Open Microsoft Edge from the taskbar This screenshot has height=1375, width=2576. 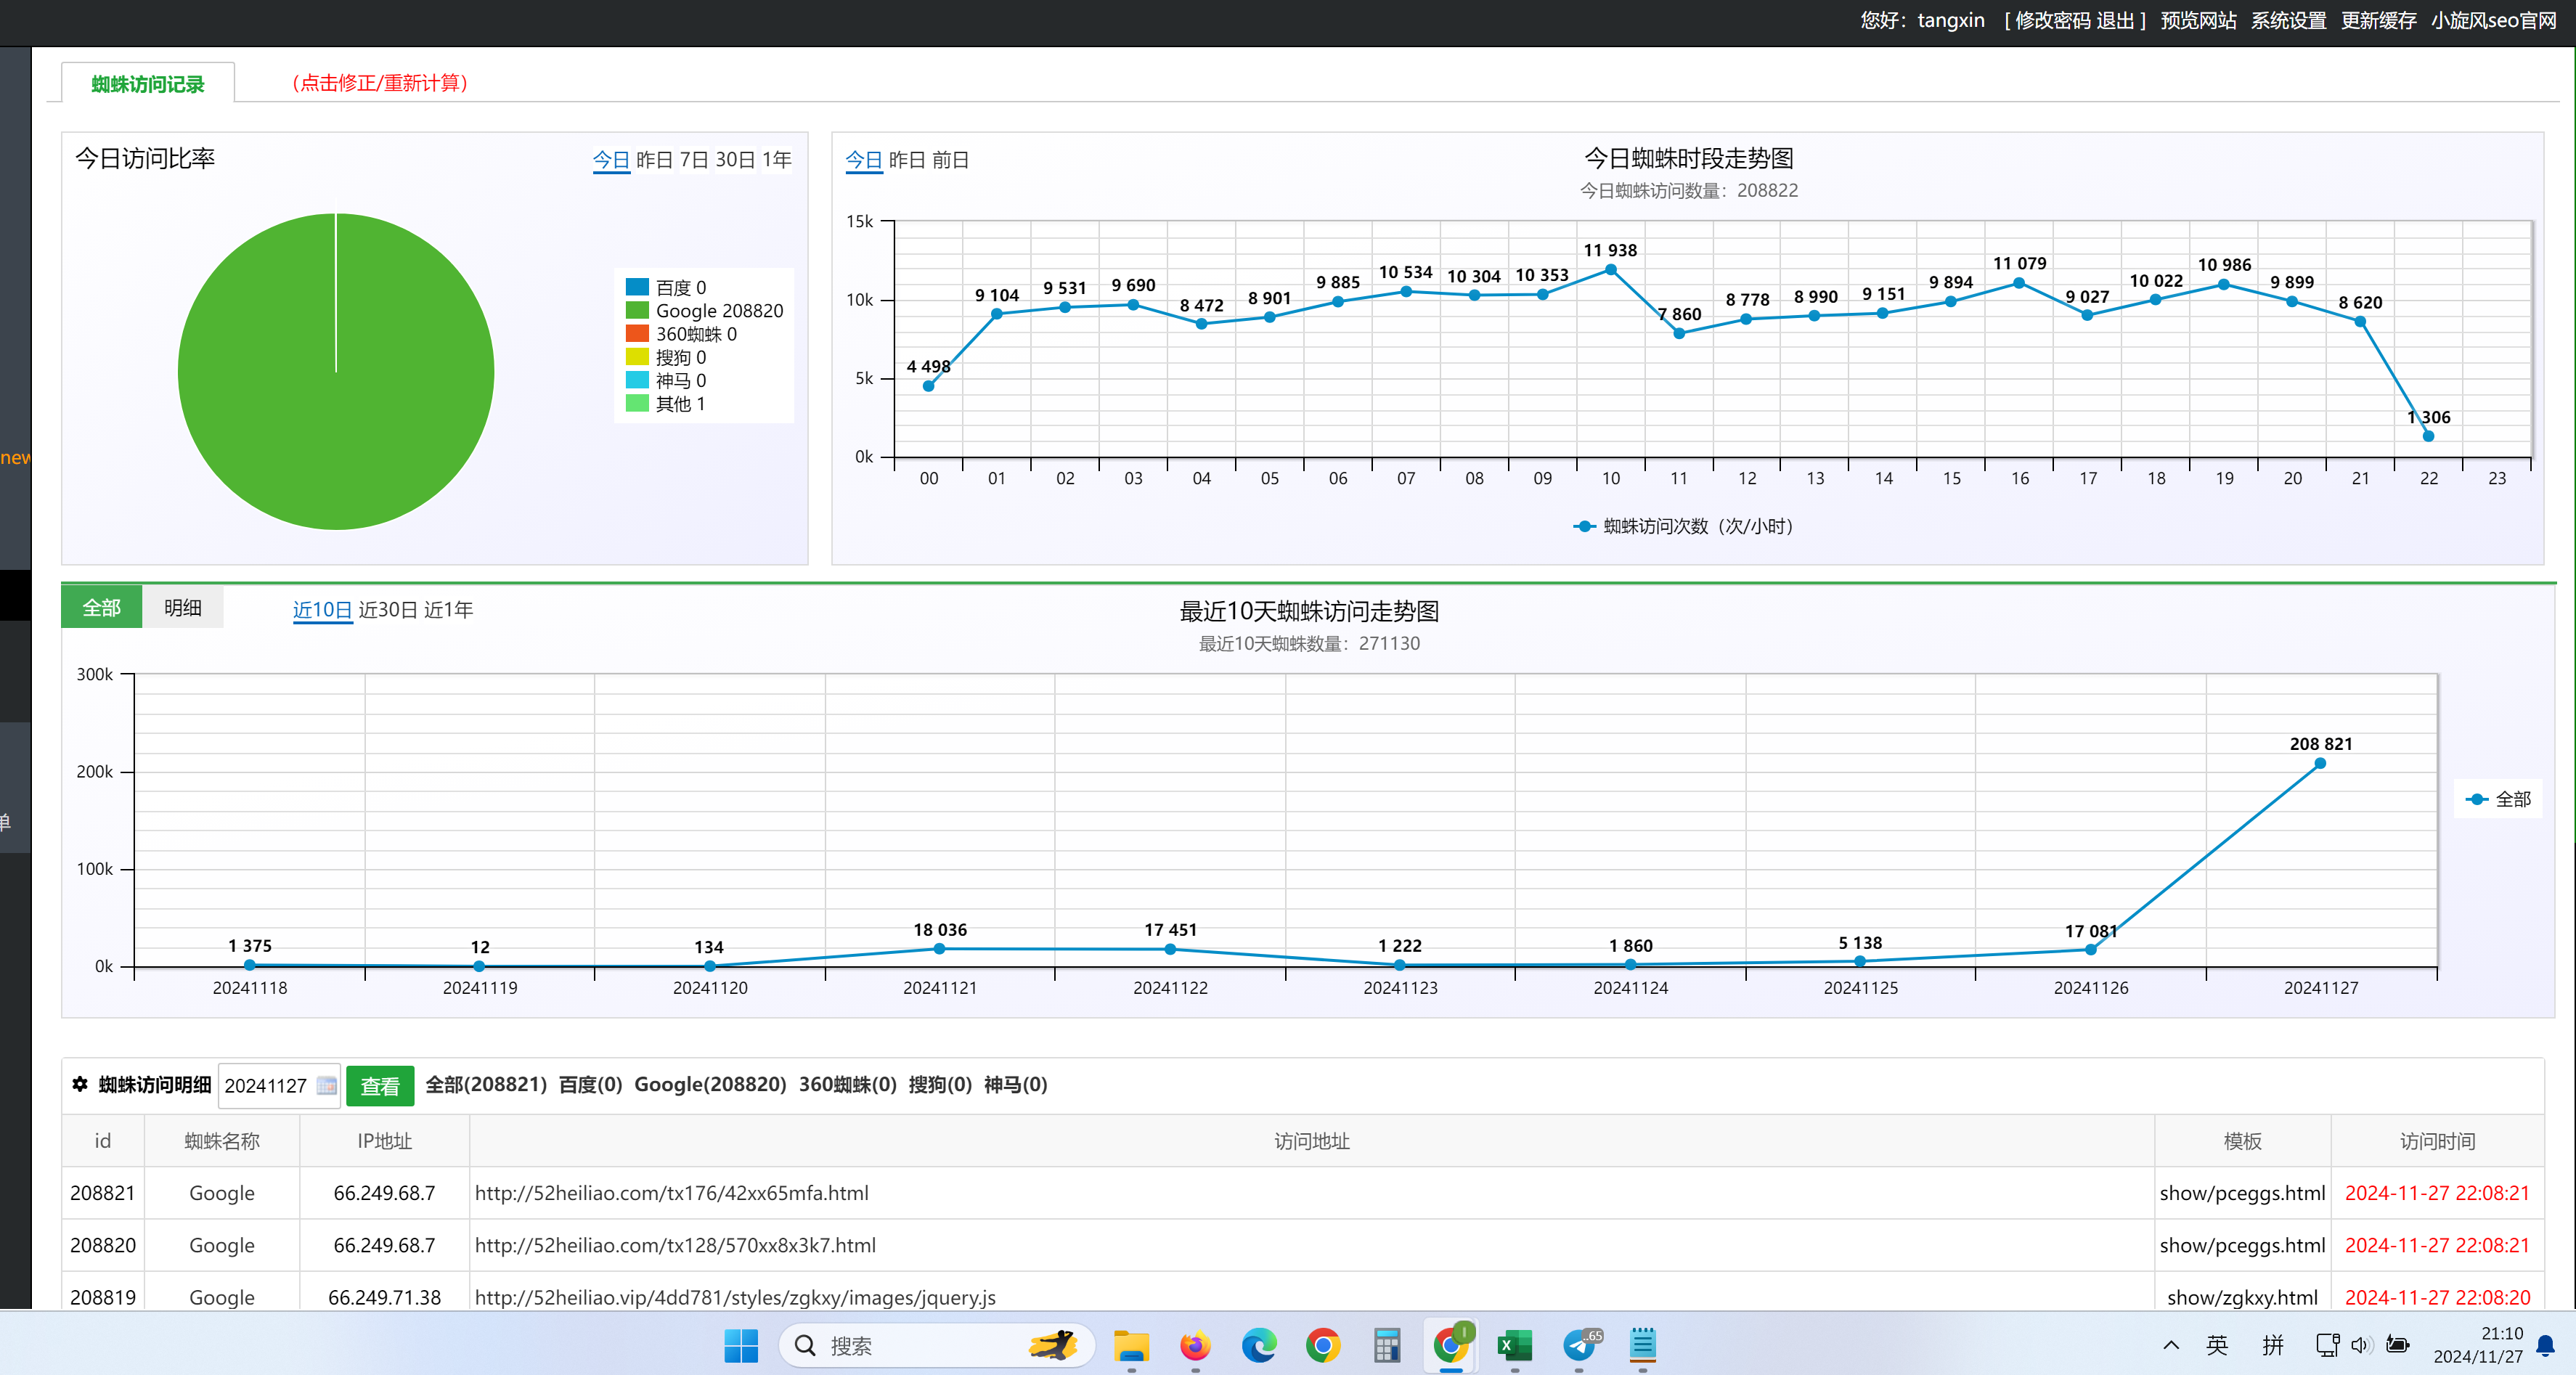[1258, 1346]
